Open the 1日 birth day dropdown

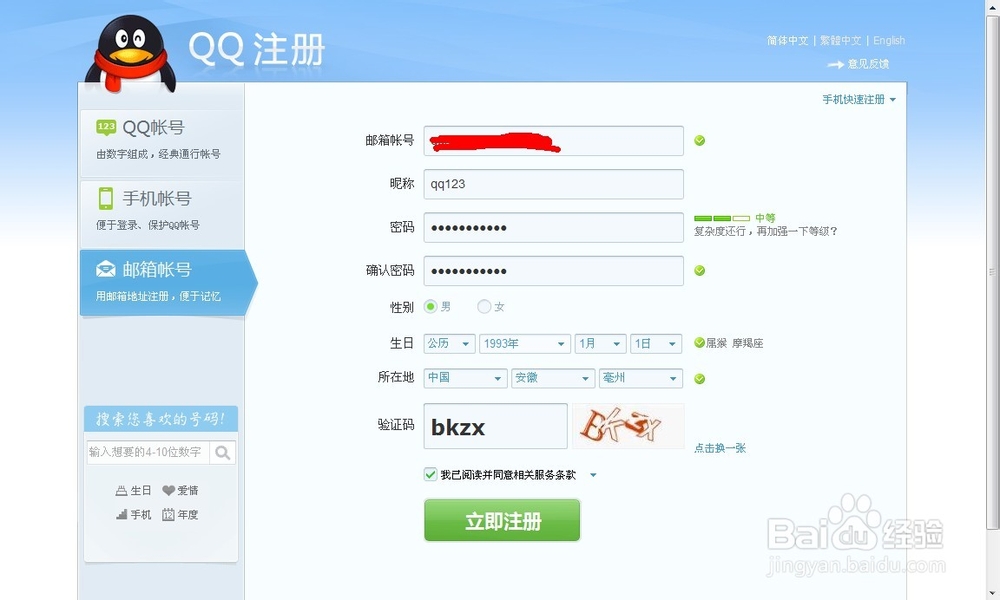coord(656,344)
